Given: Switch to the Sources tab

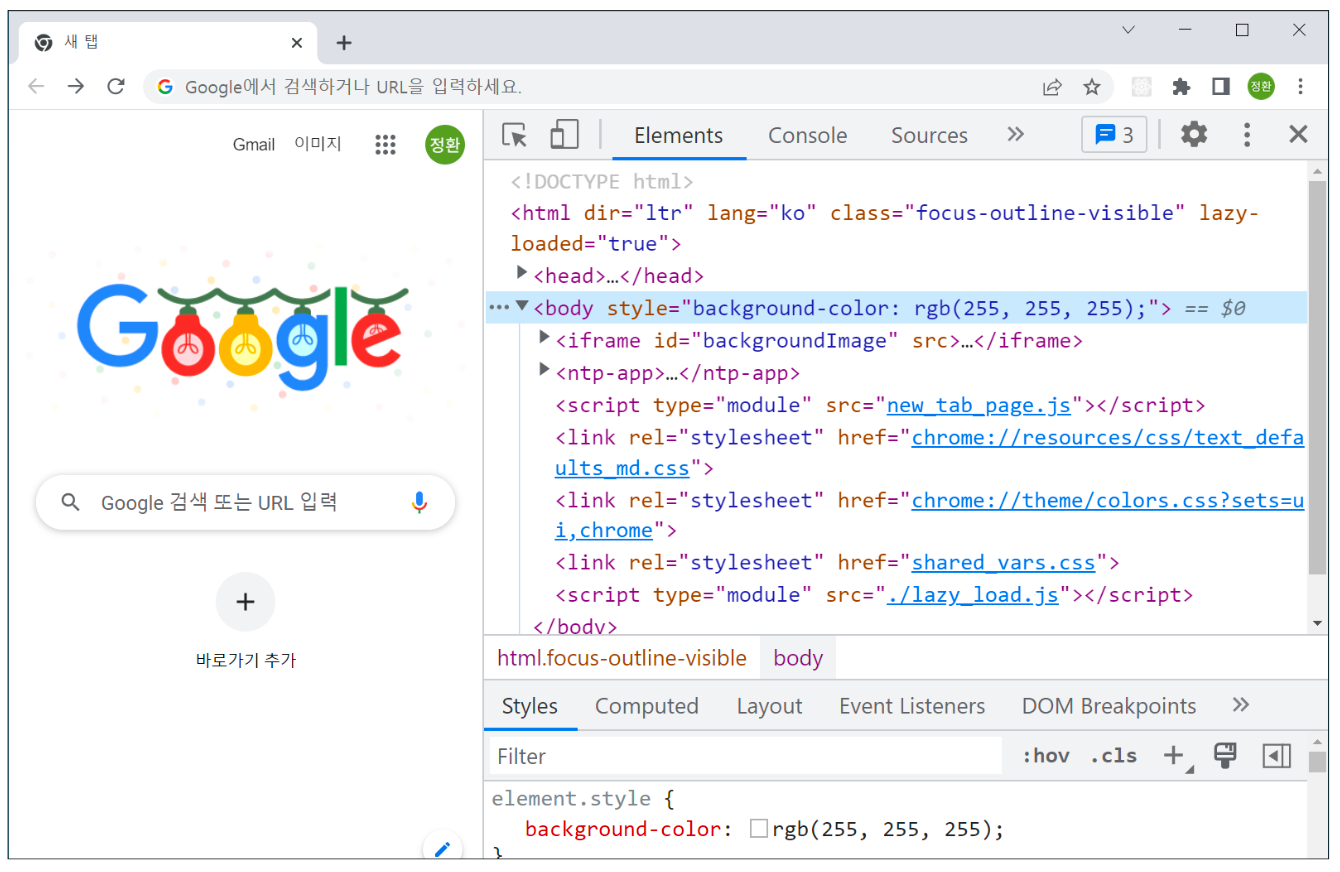Looking at the screenshot, I should coord(929,136).
